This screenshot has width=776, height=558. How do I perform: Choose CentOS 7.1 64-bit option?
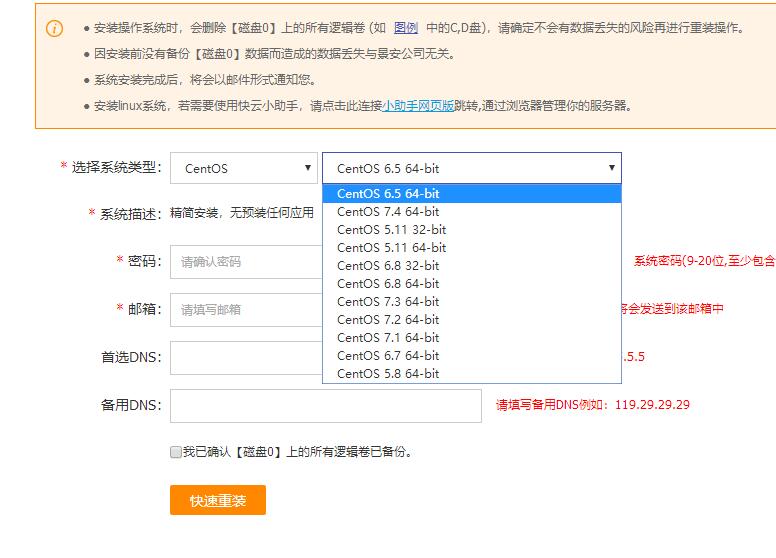472,337
